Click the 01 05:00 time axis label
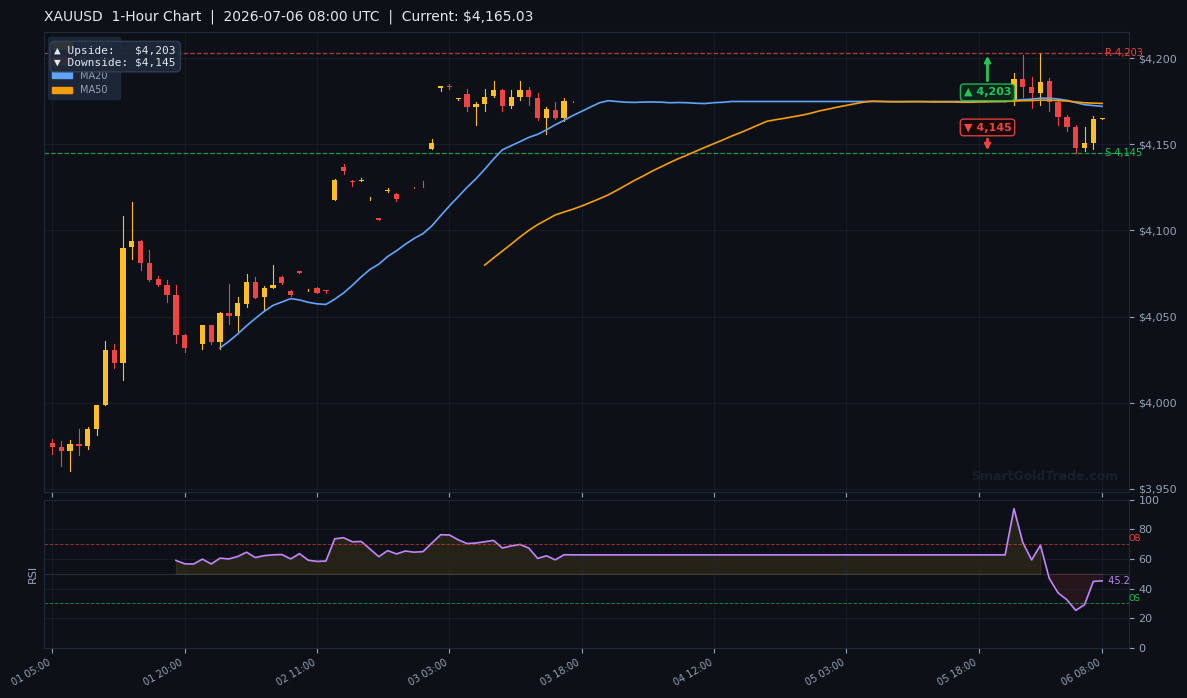Image resolution: width=1187 pixels, height=698 pixels. click(32, 672)
